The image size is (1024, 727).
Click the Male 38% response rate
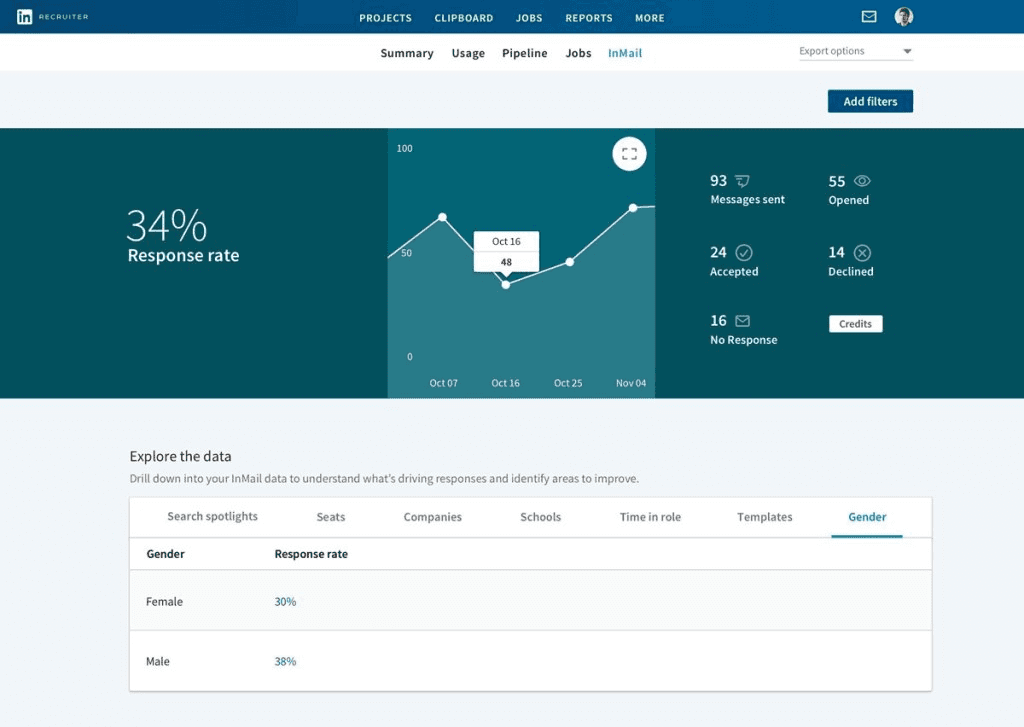(x=285, y=661)
